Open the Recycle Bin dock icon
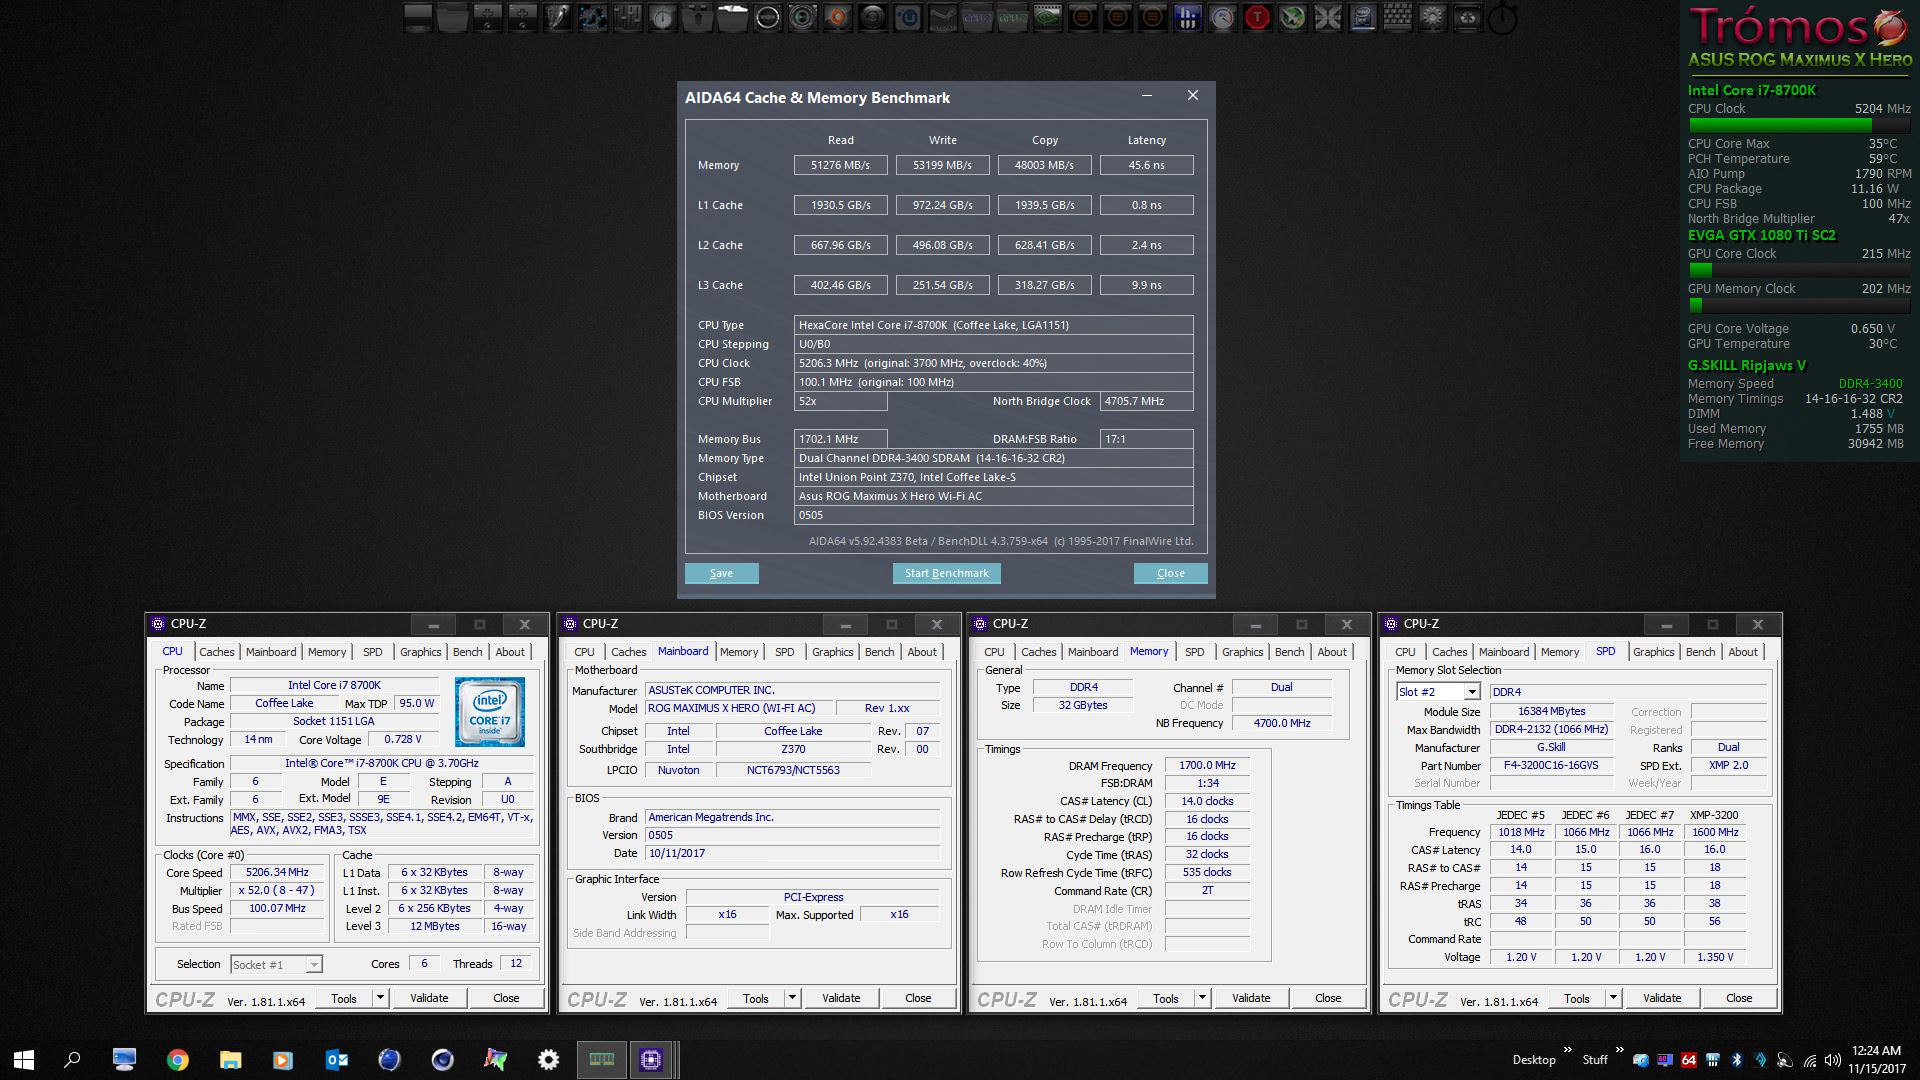Screen dimensions: 1920x1080 tap(1467, 17)
